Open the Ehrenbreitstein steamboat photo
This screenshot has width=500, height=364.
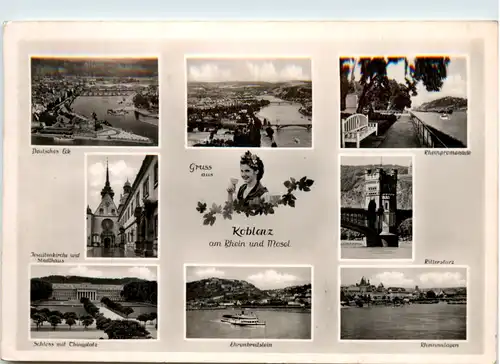(x=248, y=303)
